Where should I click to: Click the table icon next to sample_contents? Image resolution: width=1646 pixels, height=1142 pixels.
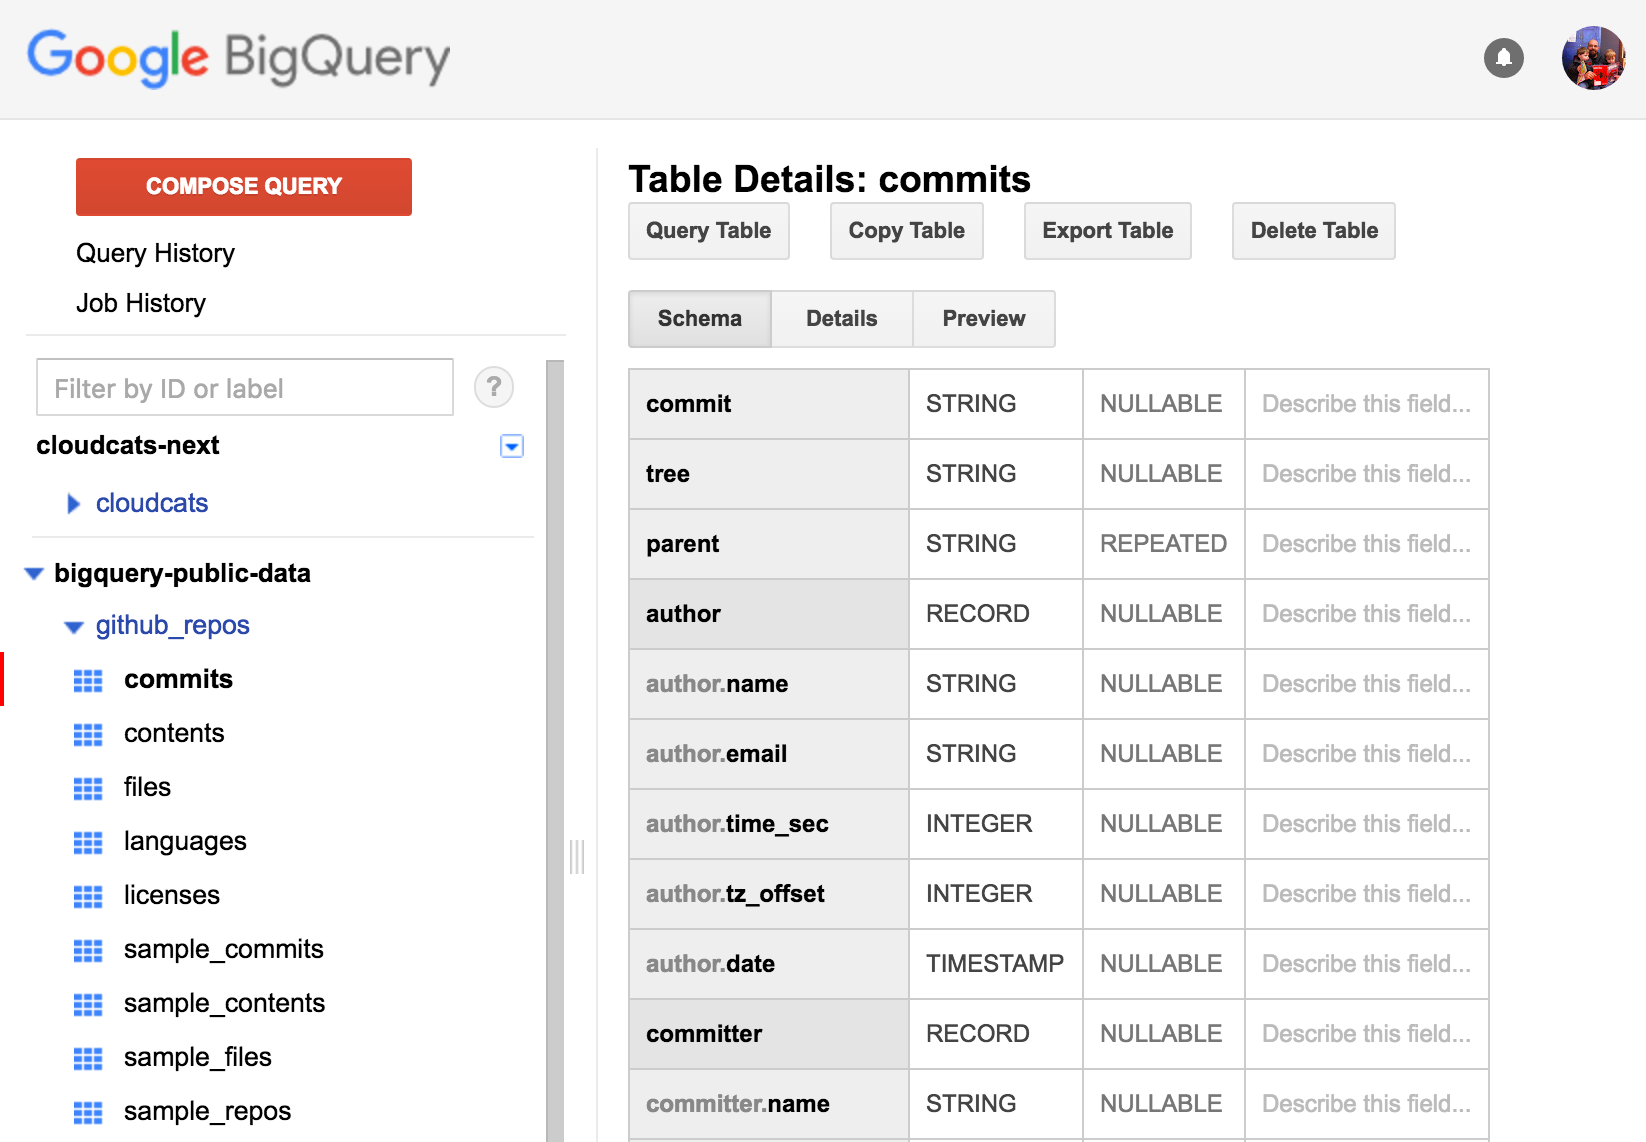88,1005
